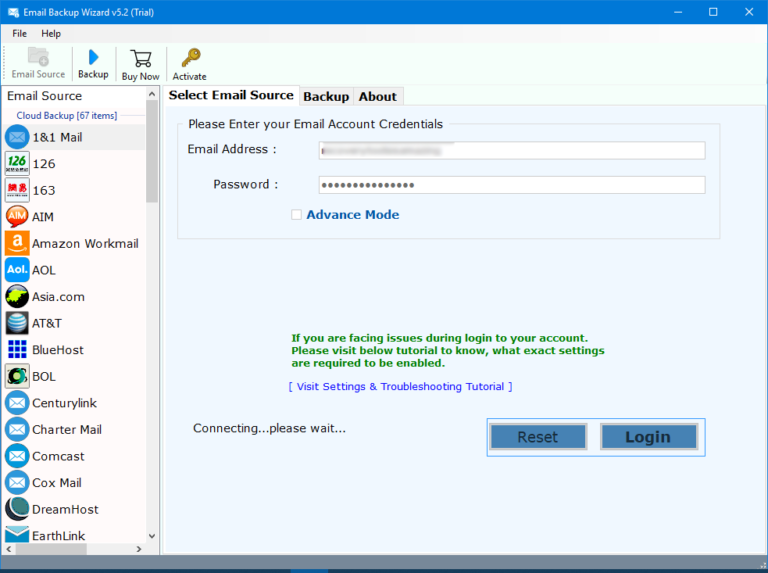The image size is (768, 573).
Task: Click the Activate key icon
Action: tap(189, 57)
